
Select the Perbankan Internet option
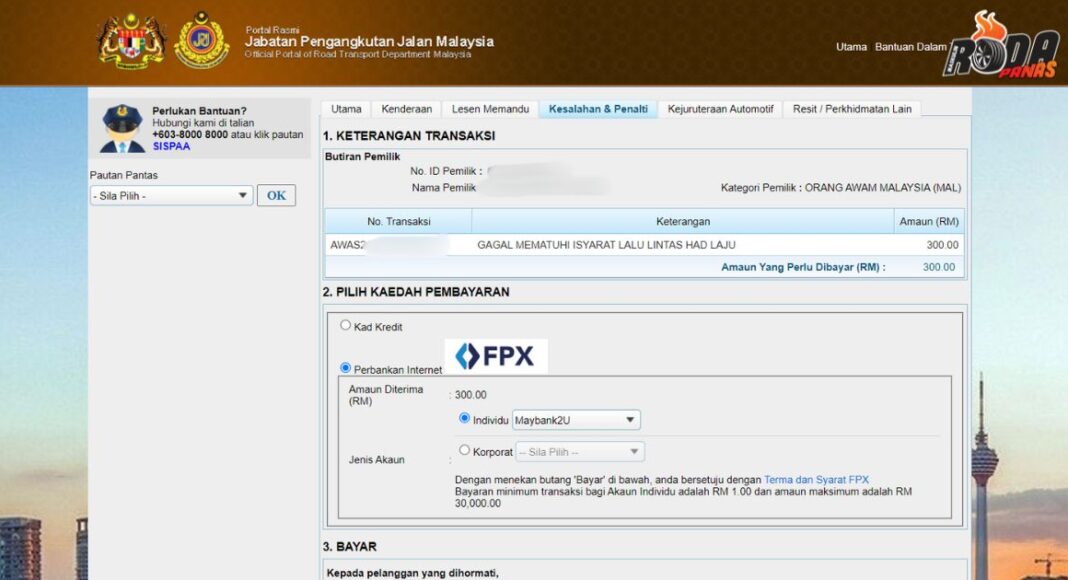coord(345,369)
